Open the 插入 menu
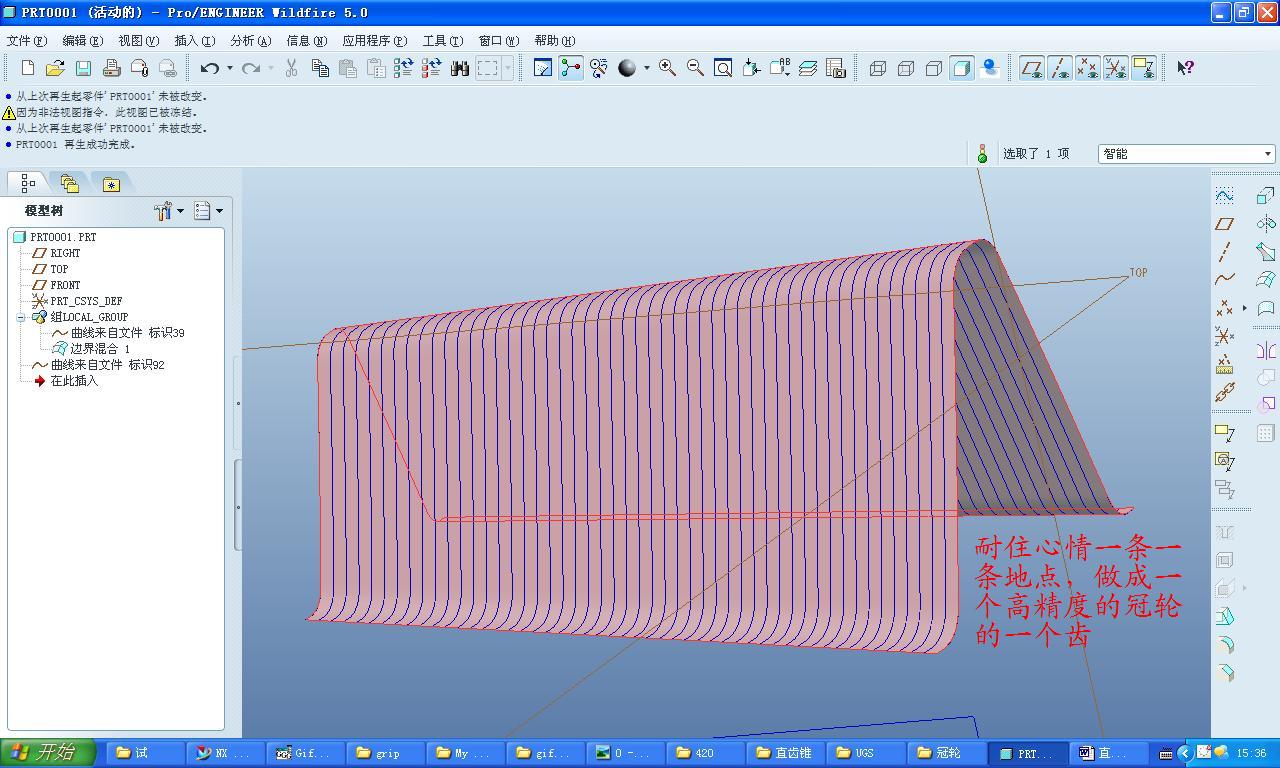This screenshot has height=768, width=1280. pyautogui.click(x=194, y=41)
